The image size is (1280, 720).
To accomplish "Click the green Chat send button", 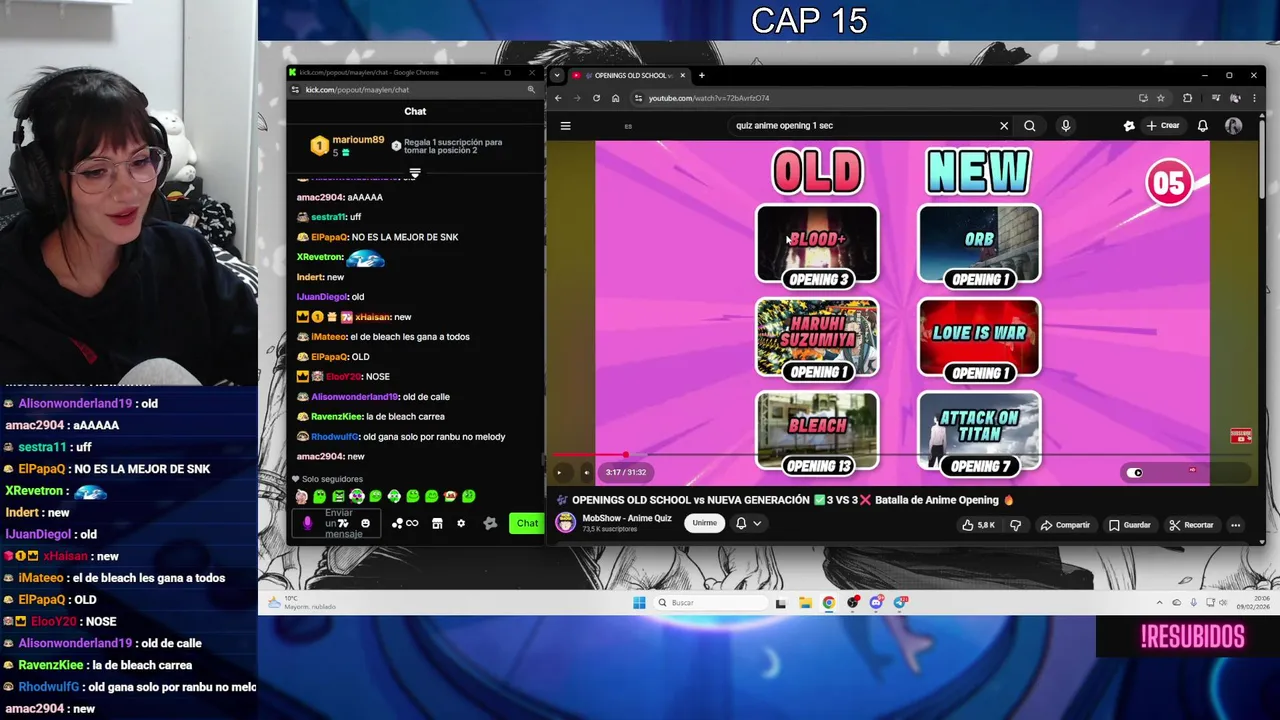I will 527,523.
